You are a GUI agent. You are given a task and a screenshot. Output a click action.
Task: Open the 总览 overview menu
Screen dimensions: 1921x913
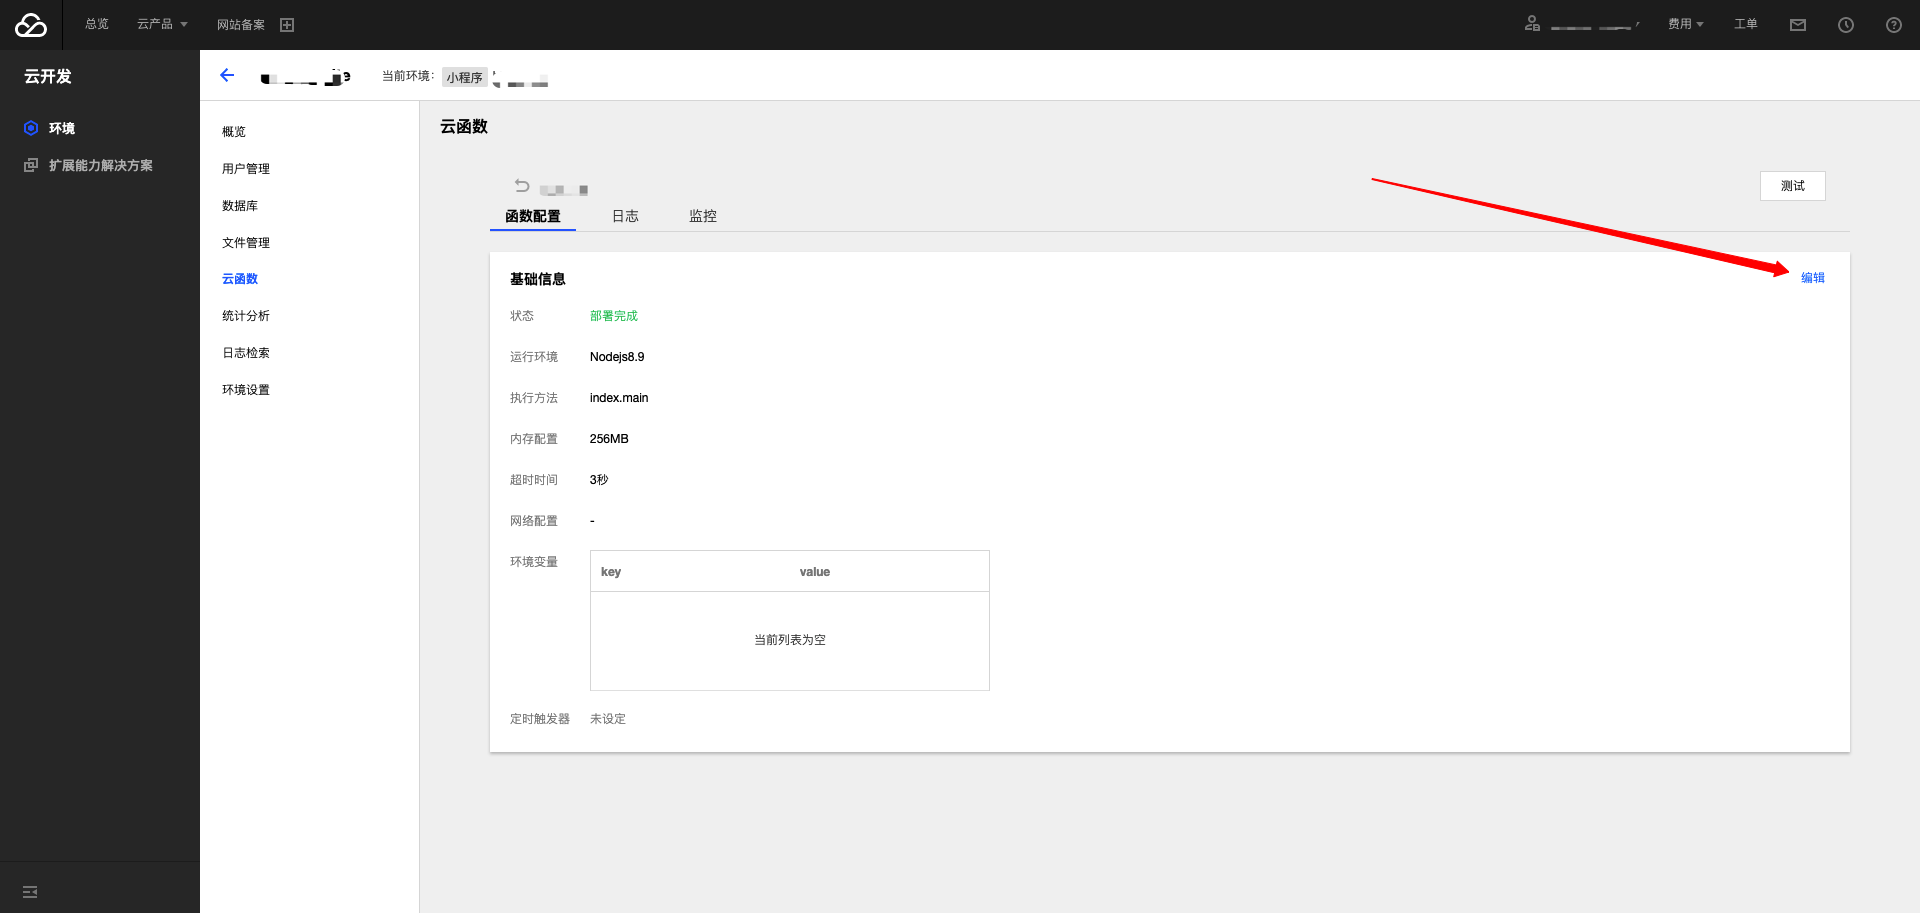tap(97, 24)
